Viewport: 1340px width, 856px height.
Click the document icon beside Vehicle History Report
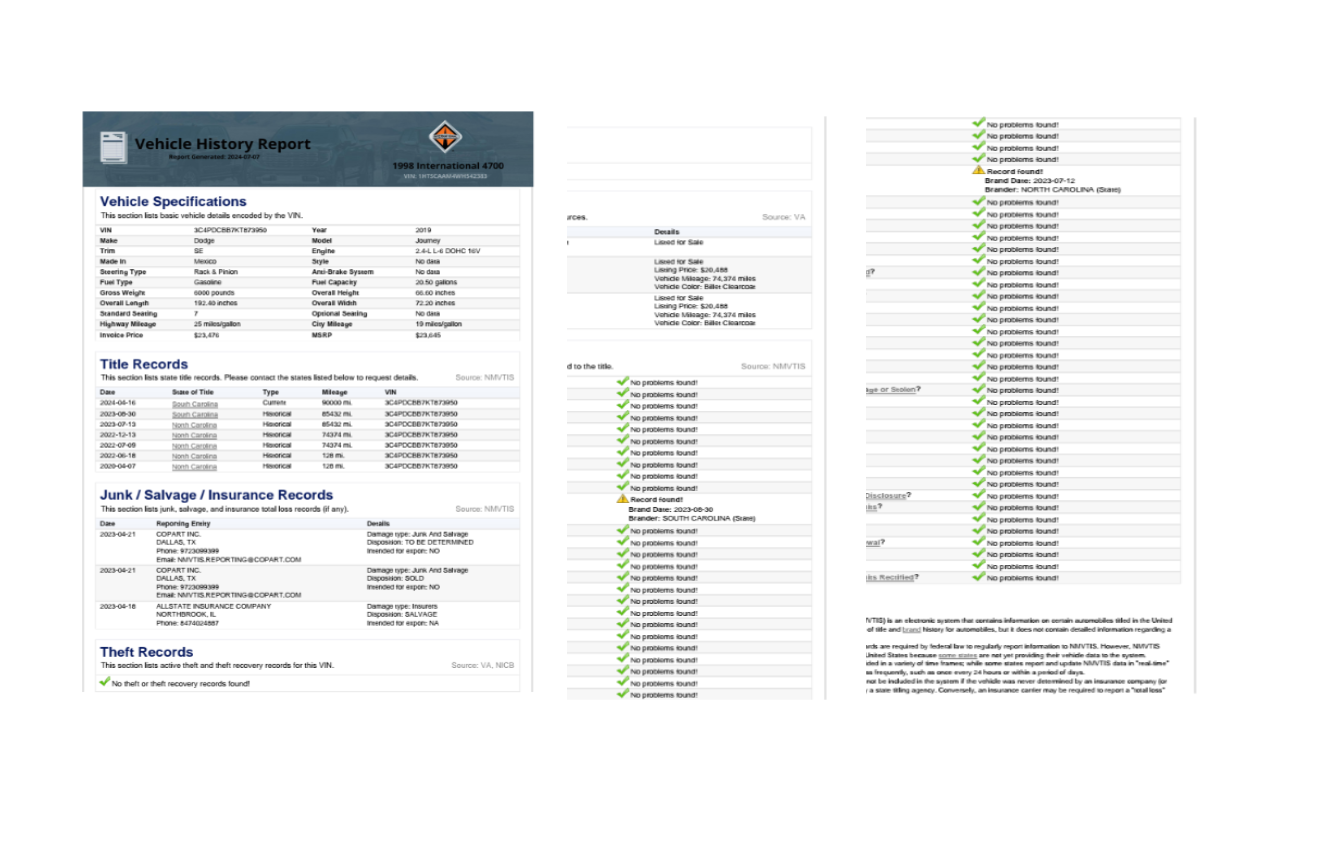114,149
